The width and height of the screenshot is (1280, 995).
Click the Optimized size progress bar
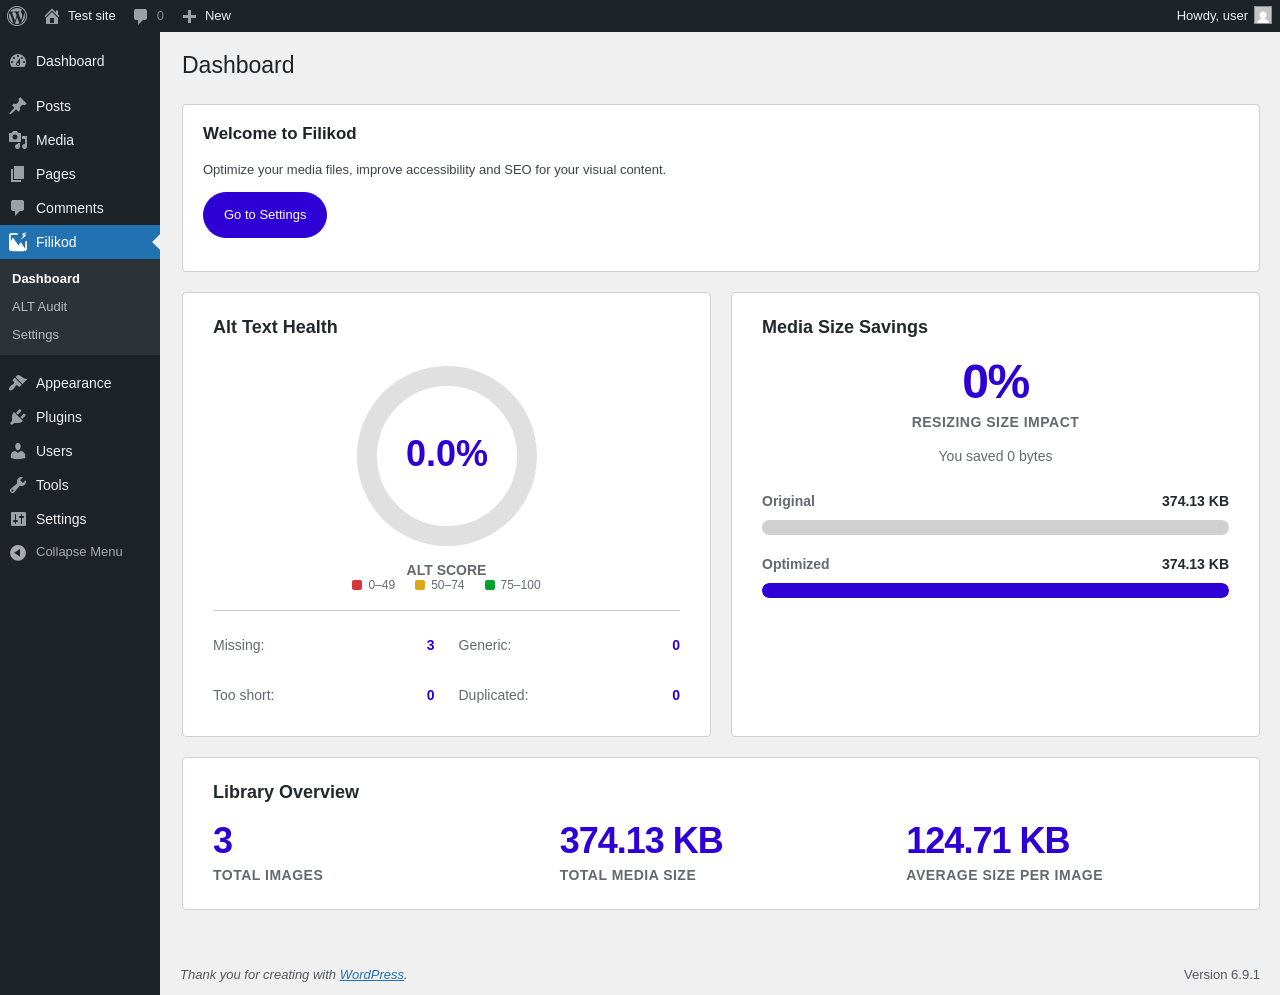(x=995, y=591)
